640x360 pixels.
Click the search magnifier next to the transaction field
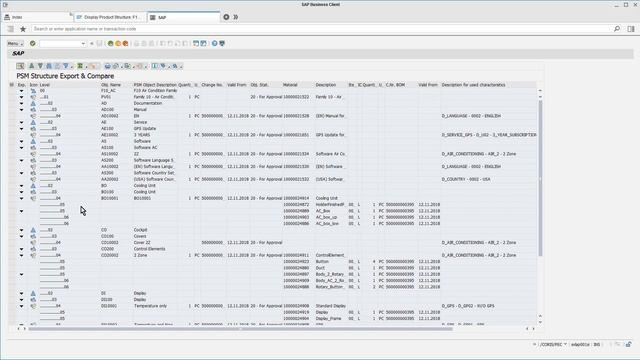[617, 29]
